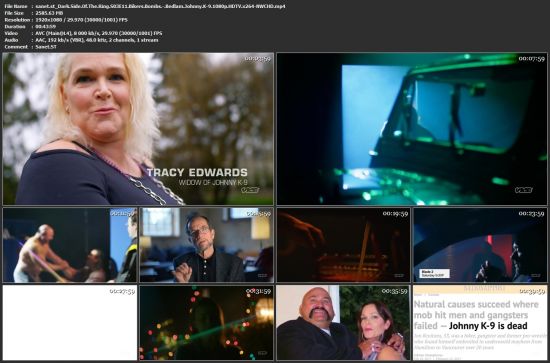
Task: Open the blank white thumbnail at 00:27:59
Action: point(69,322)
